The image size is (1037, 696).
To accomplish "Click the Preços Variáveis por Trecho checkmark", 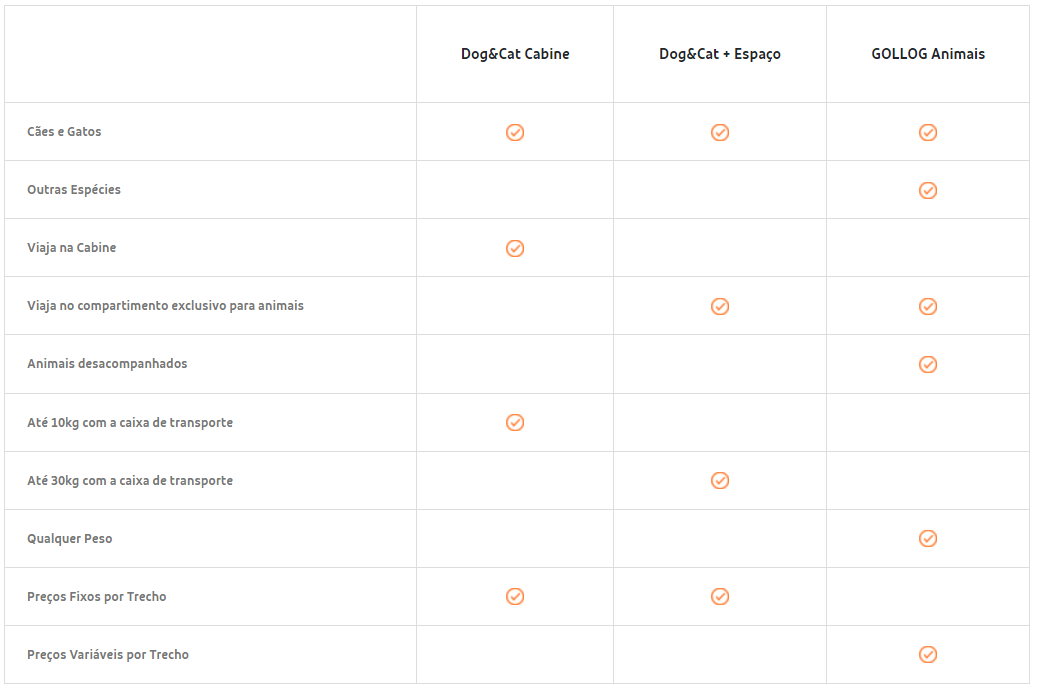I will 928,654.
